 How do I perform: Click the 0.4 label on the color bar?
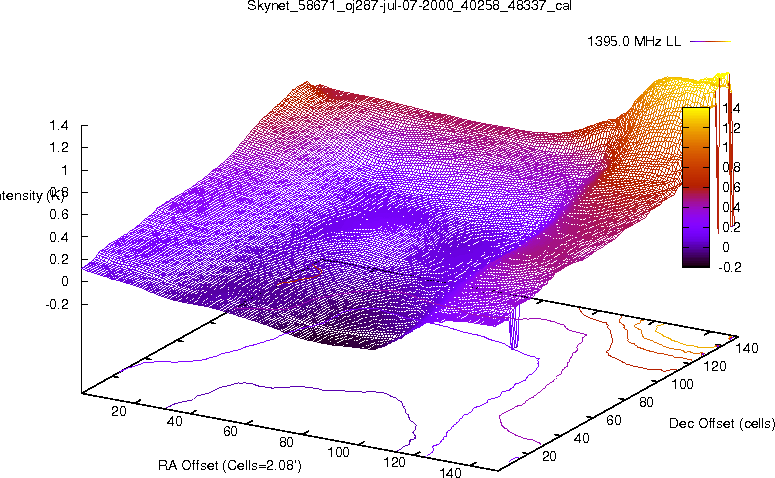[731, 207]
